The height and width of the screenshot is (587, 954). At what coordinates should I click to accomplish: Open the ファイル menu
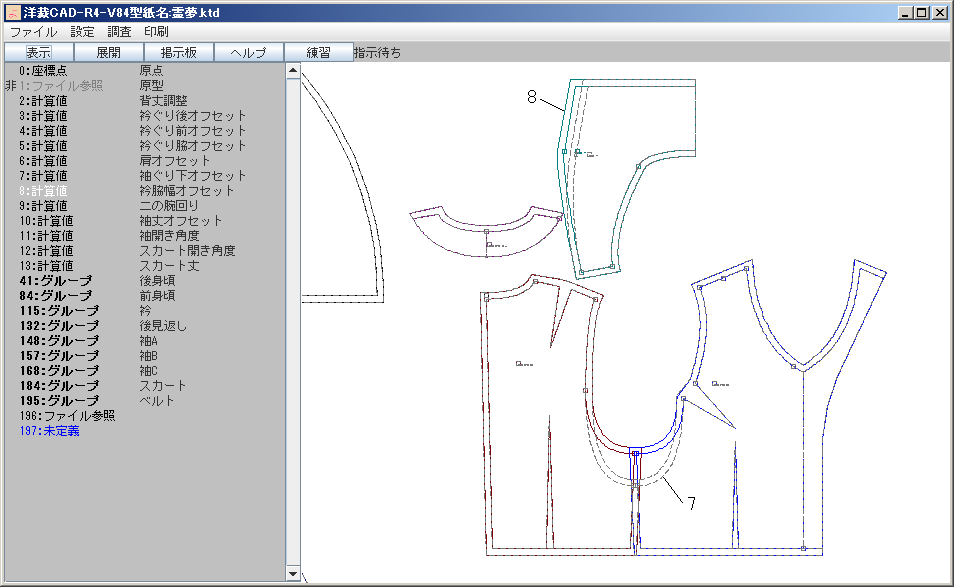33,32
